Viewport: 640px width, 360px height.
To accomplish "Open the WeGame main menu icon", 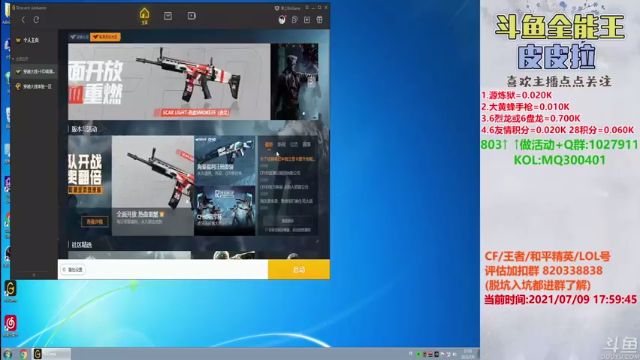I will (307, 7).
